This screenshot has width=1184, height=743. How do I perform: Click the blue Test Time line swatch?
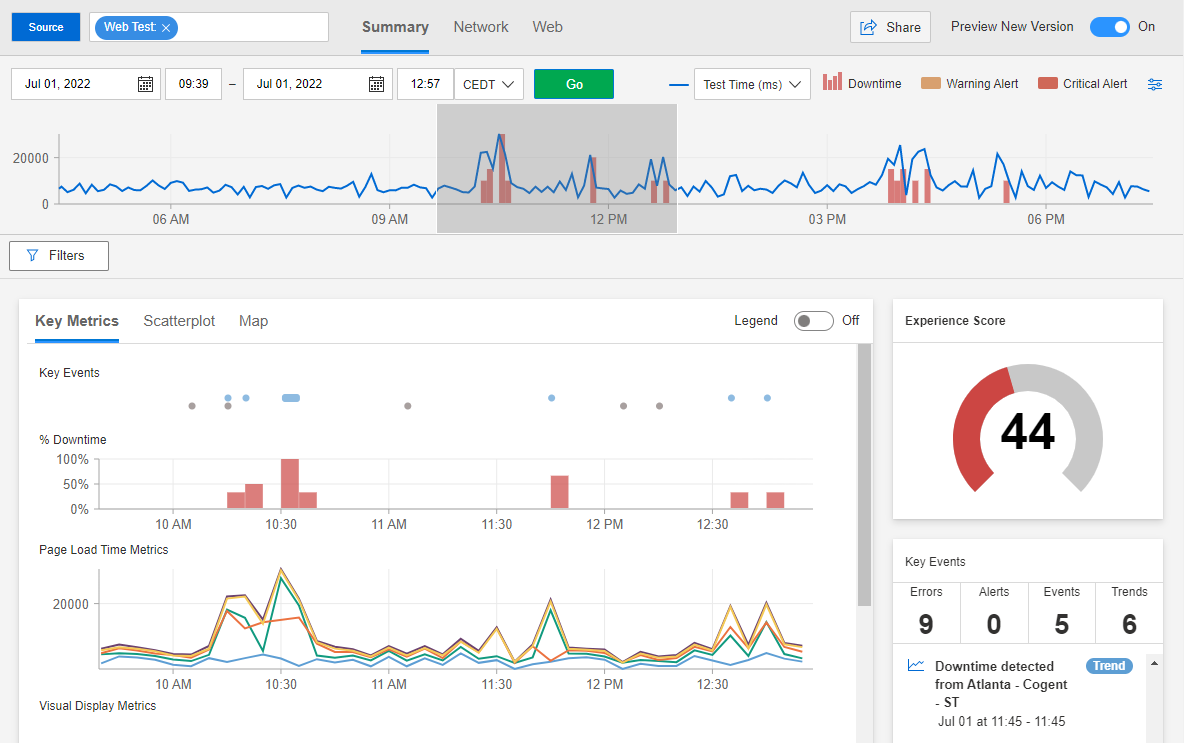pyautogui.click(x=679, y=85)
